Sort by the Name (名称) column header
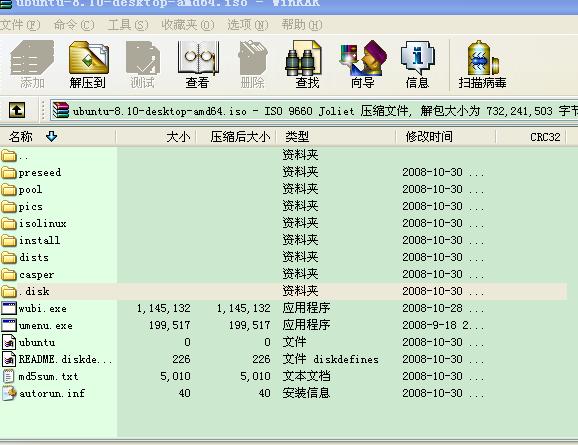578x445 pixels. 58,137
